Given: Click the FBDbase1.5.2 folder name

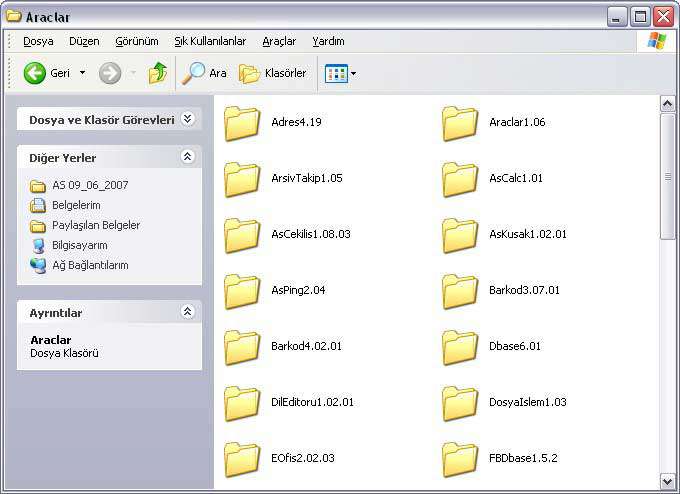Looking at the screenshot, I should point(523,458).
